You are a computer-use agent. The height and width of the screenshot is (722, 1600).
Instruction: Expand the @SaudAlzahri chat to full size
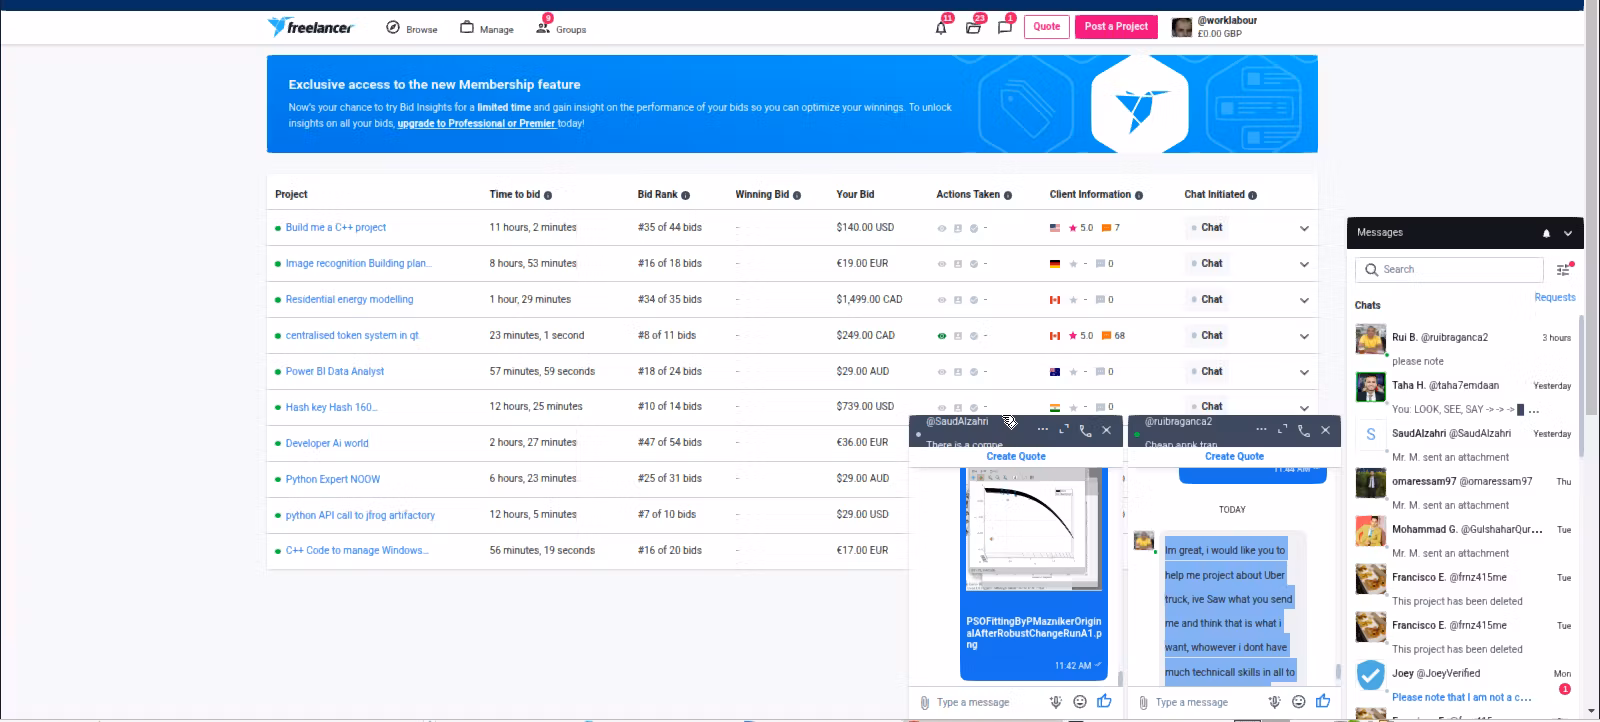[x=1064, y=429]
